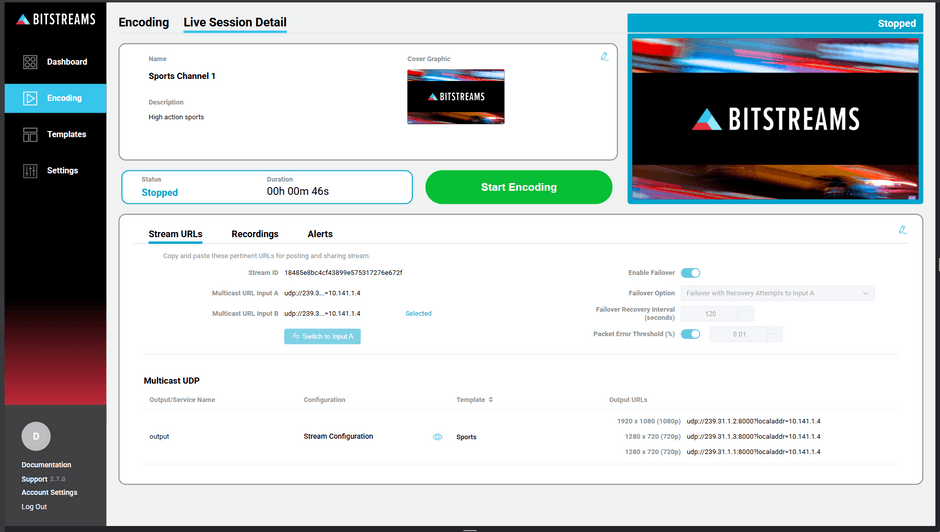Open Templates via its layout icon
This screenshot has height=532, width=940.
point(30,134)
